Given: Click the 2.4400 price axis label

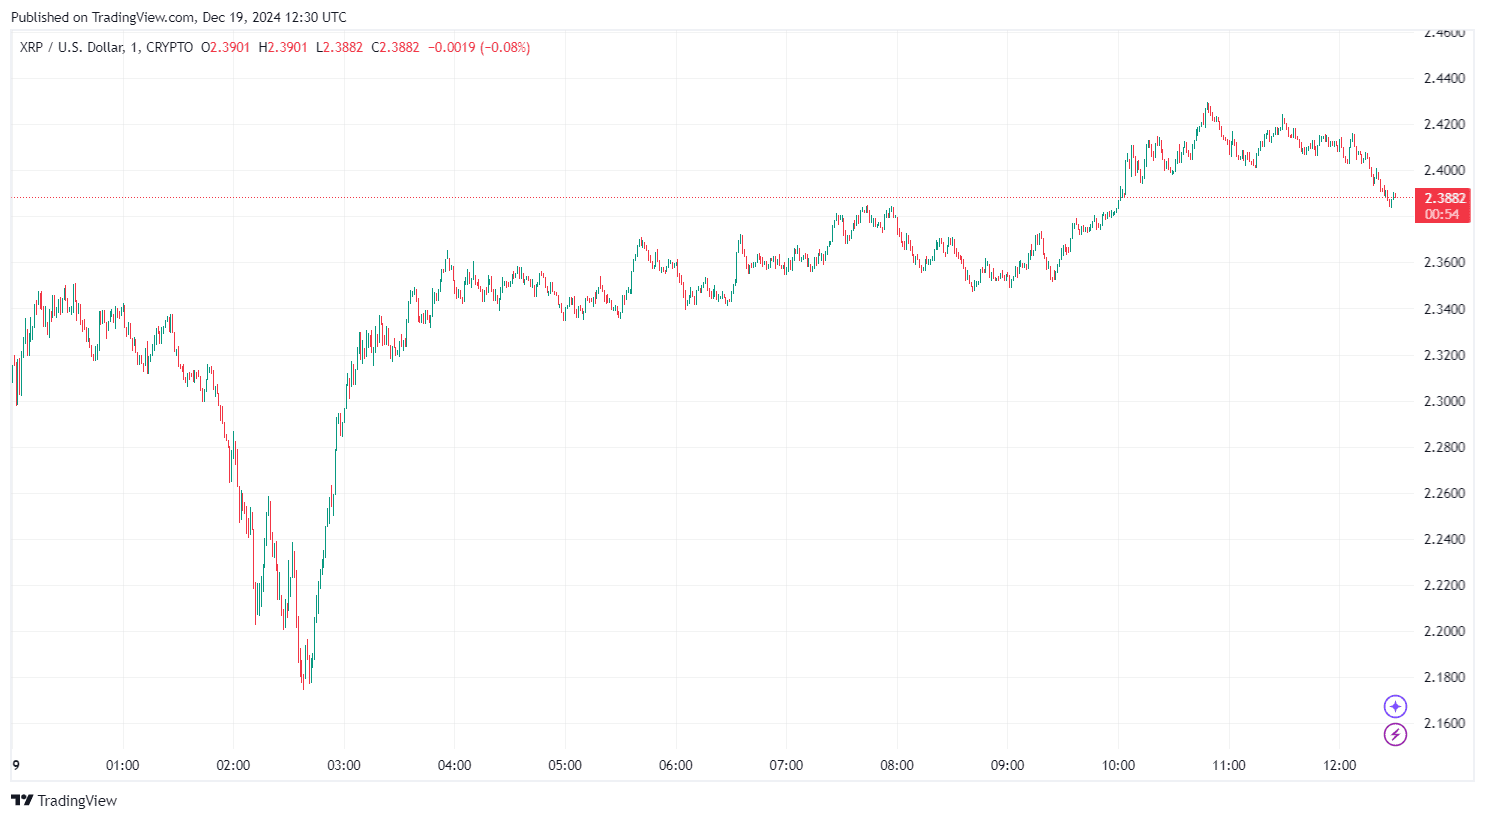Looking at the screenshot, I should pyautogui.click(x=1444, y=78).
